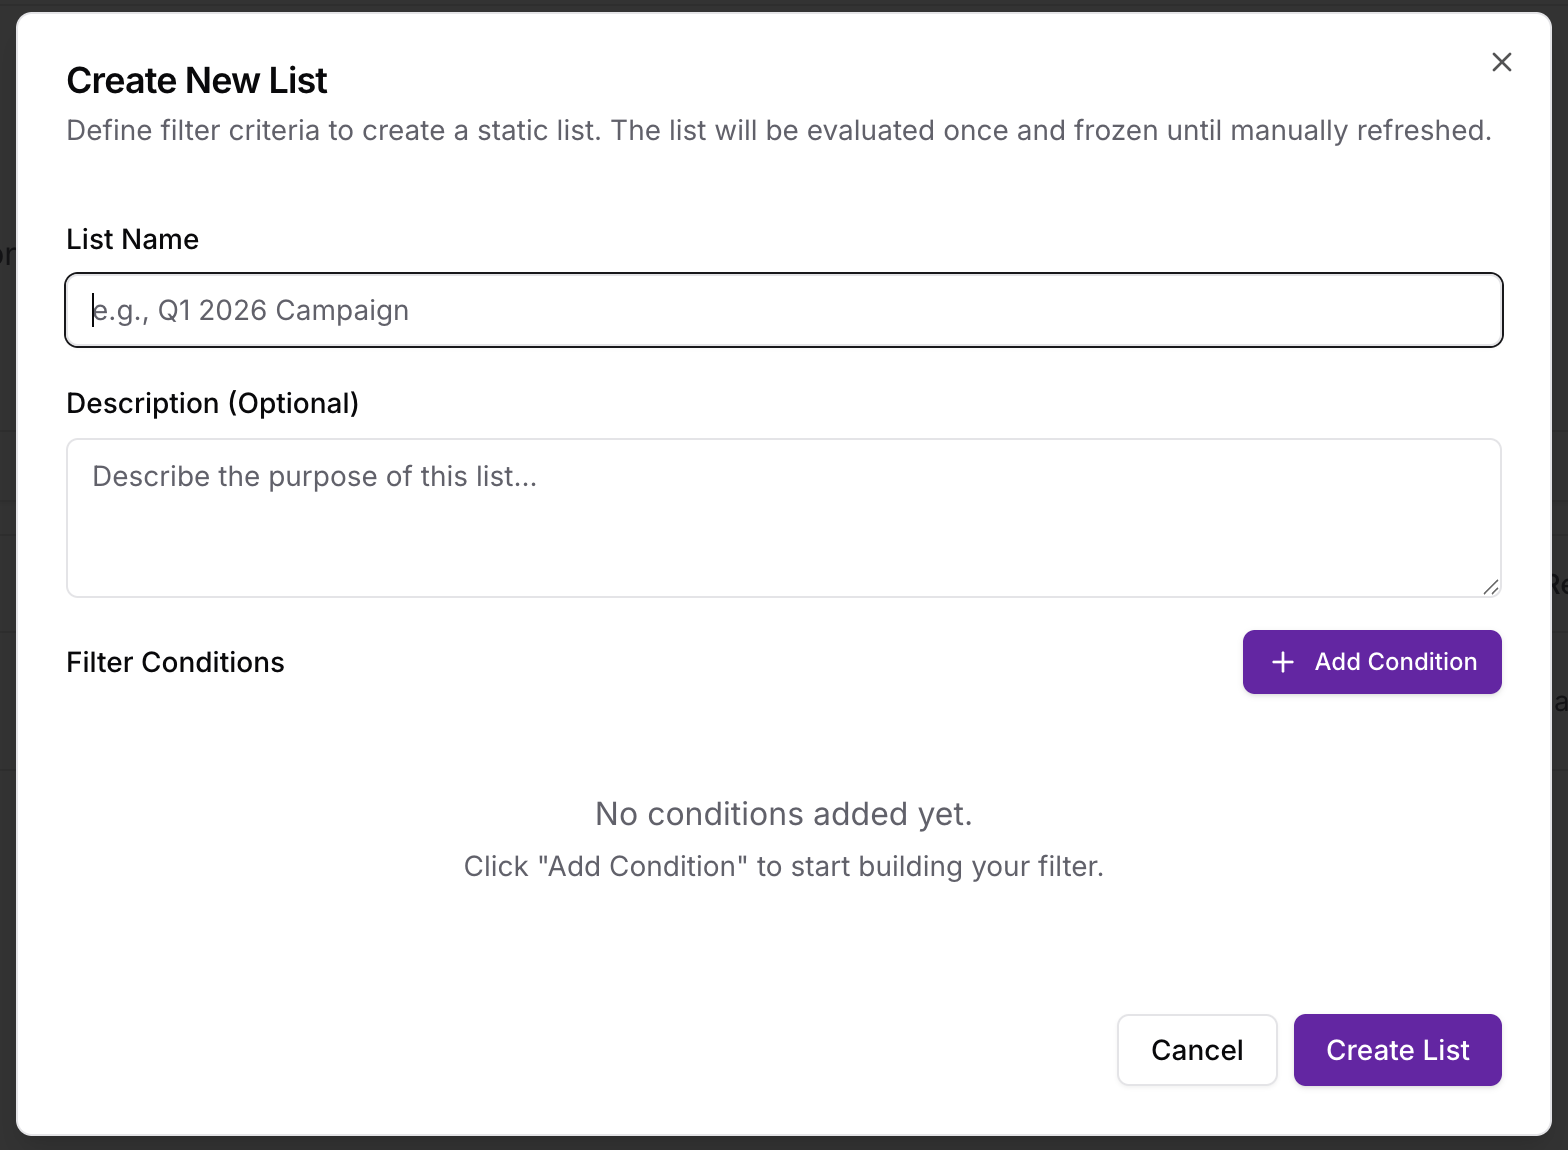This screenshot has width=1568, height=1150.
Task: Click the filter-building hint text
Action: [783, 866]
